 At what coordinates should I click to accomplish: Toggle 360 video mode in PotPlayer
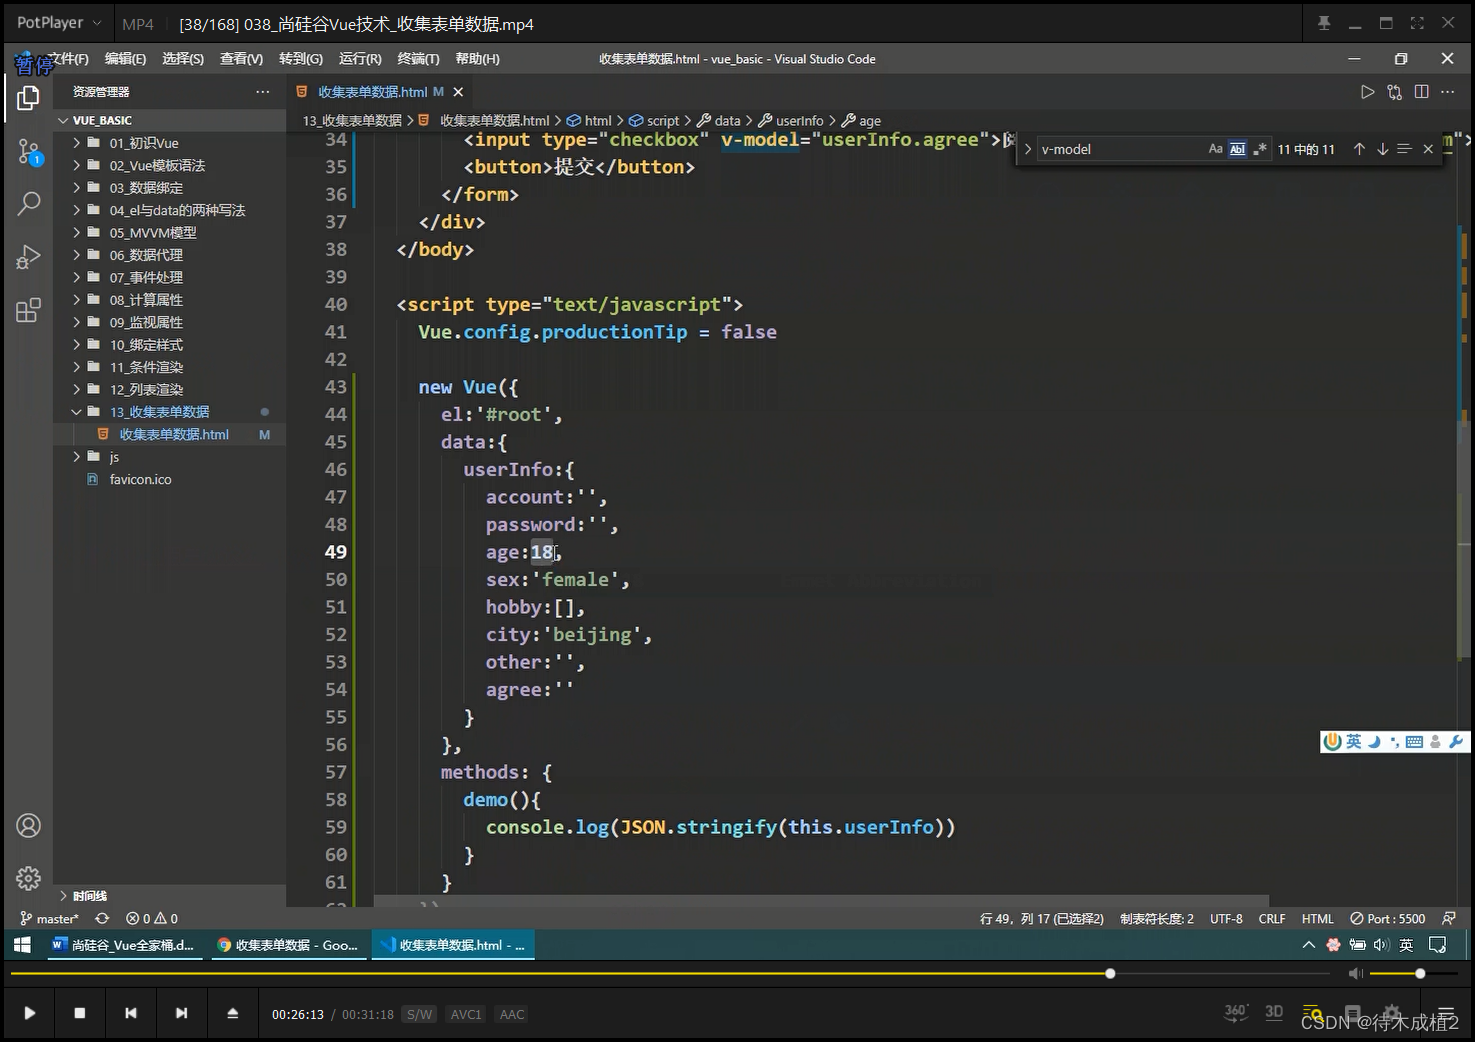click(x=1236, y=1013)
